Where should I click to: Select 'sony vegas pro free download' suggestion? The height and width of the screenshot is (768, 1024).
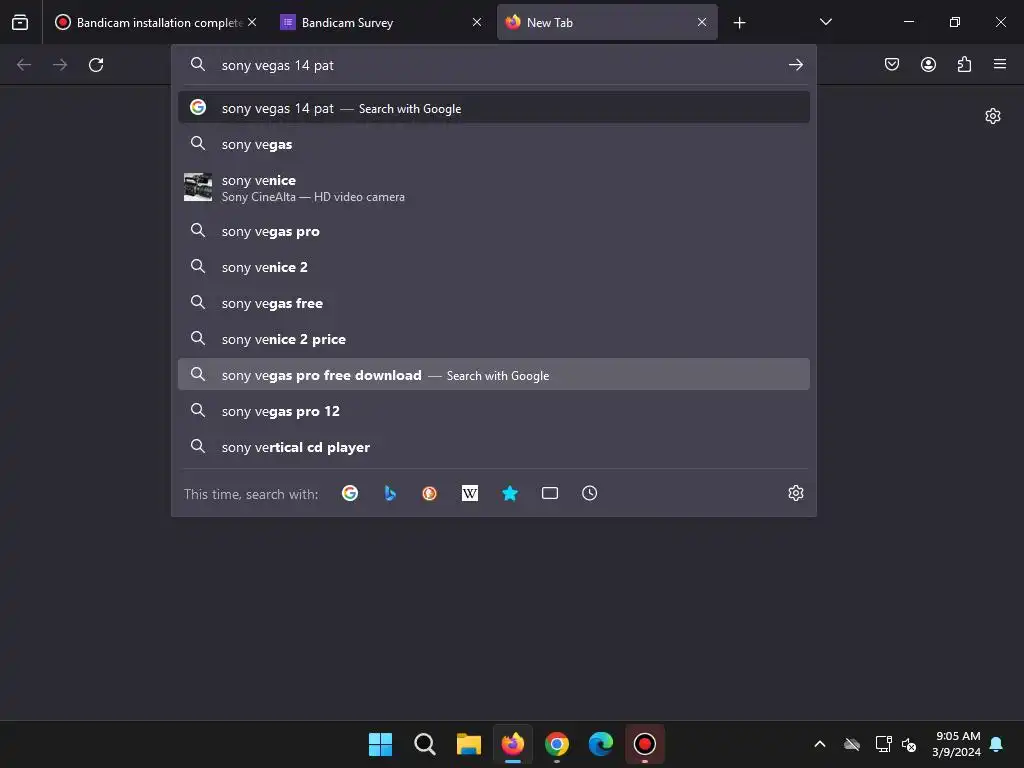(494, 374)
